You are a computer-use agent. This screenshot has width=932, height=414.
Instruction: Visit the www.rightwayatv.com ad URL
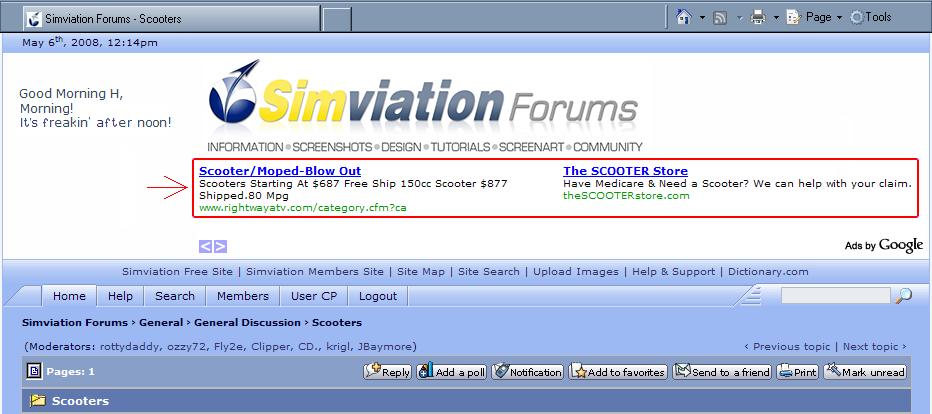(303, 208)
